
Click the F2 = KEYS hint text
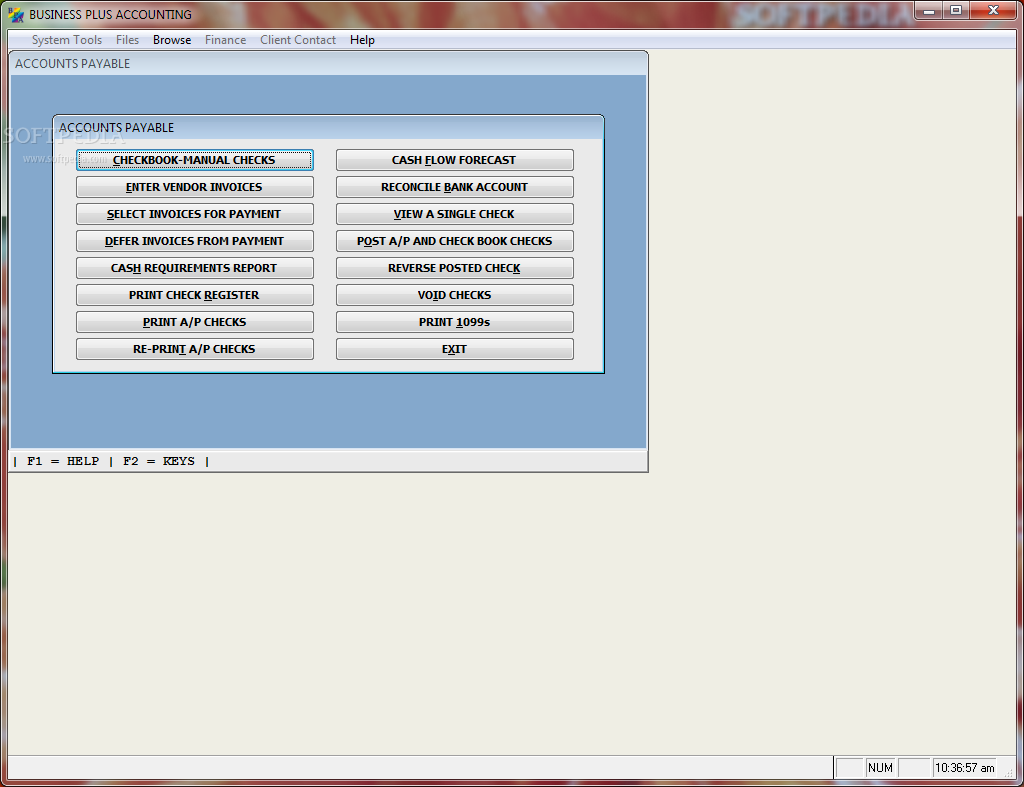click(x=159, y=461)
